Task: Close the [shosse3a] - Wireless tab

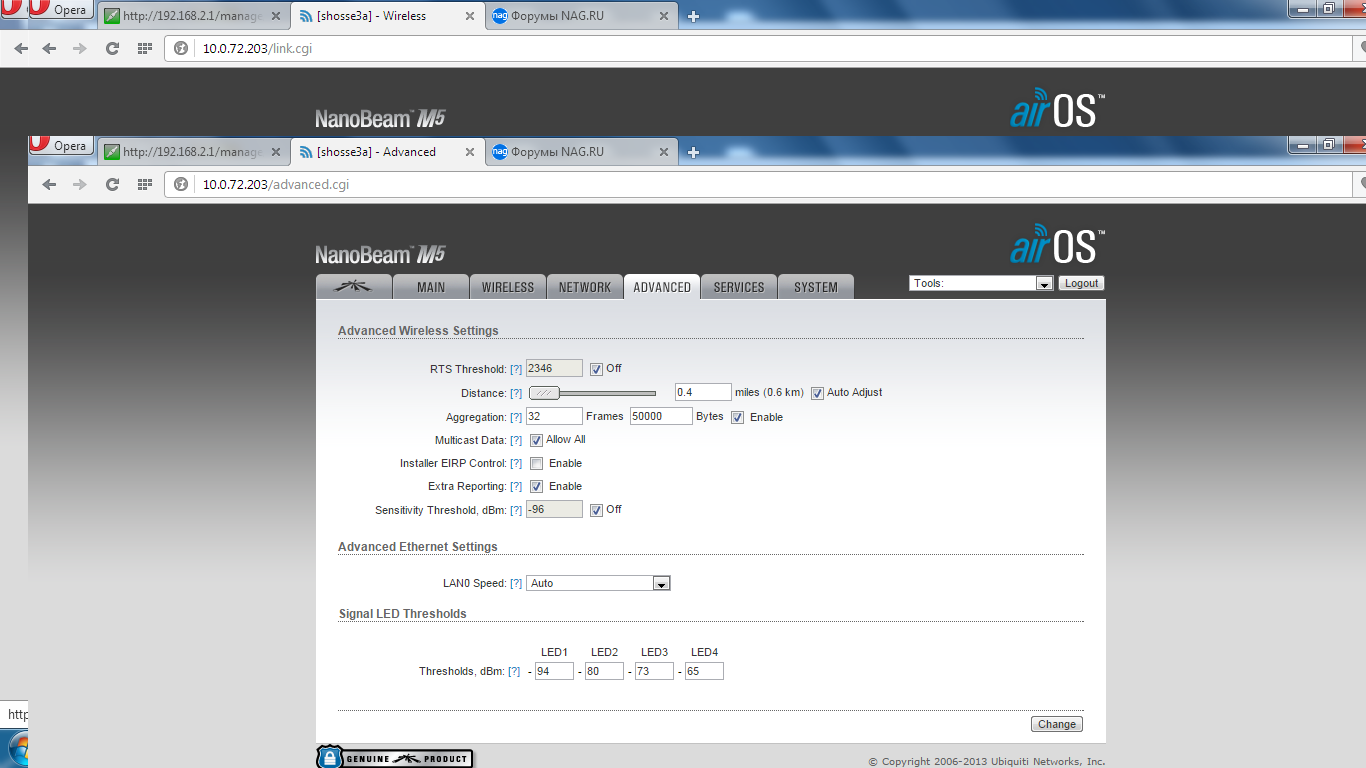Action: tap(470, 16)
